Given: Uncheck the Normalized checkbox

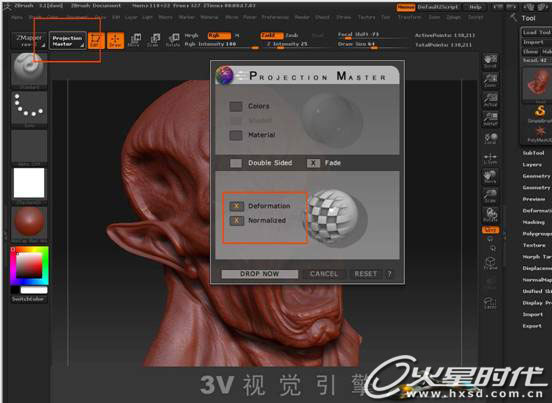Looking at the screenshot, I should coord(237,220).
